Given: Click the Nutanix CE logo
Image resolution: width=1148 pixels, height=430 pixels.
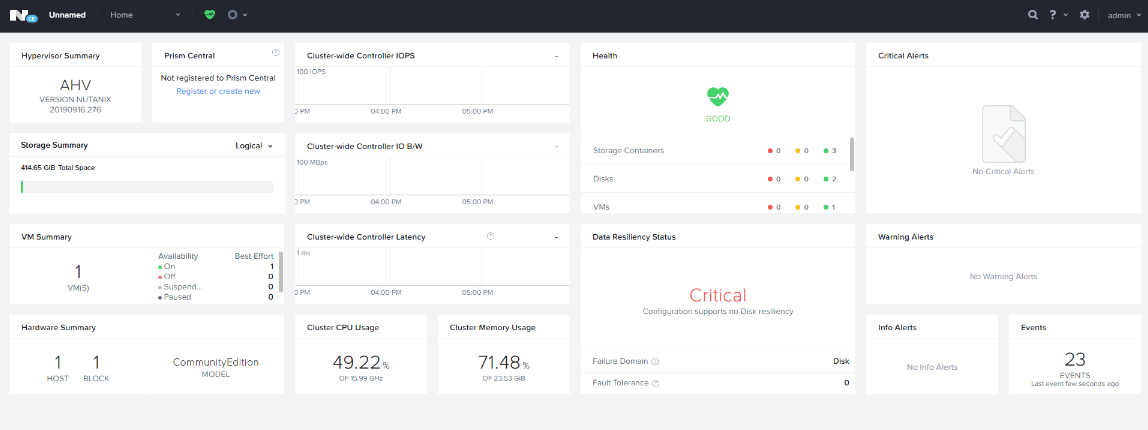Looking at the screenshot, I should [x=23, y=15].
